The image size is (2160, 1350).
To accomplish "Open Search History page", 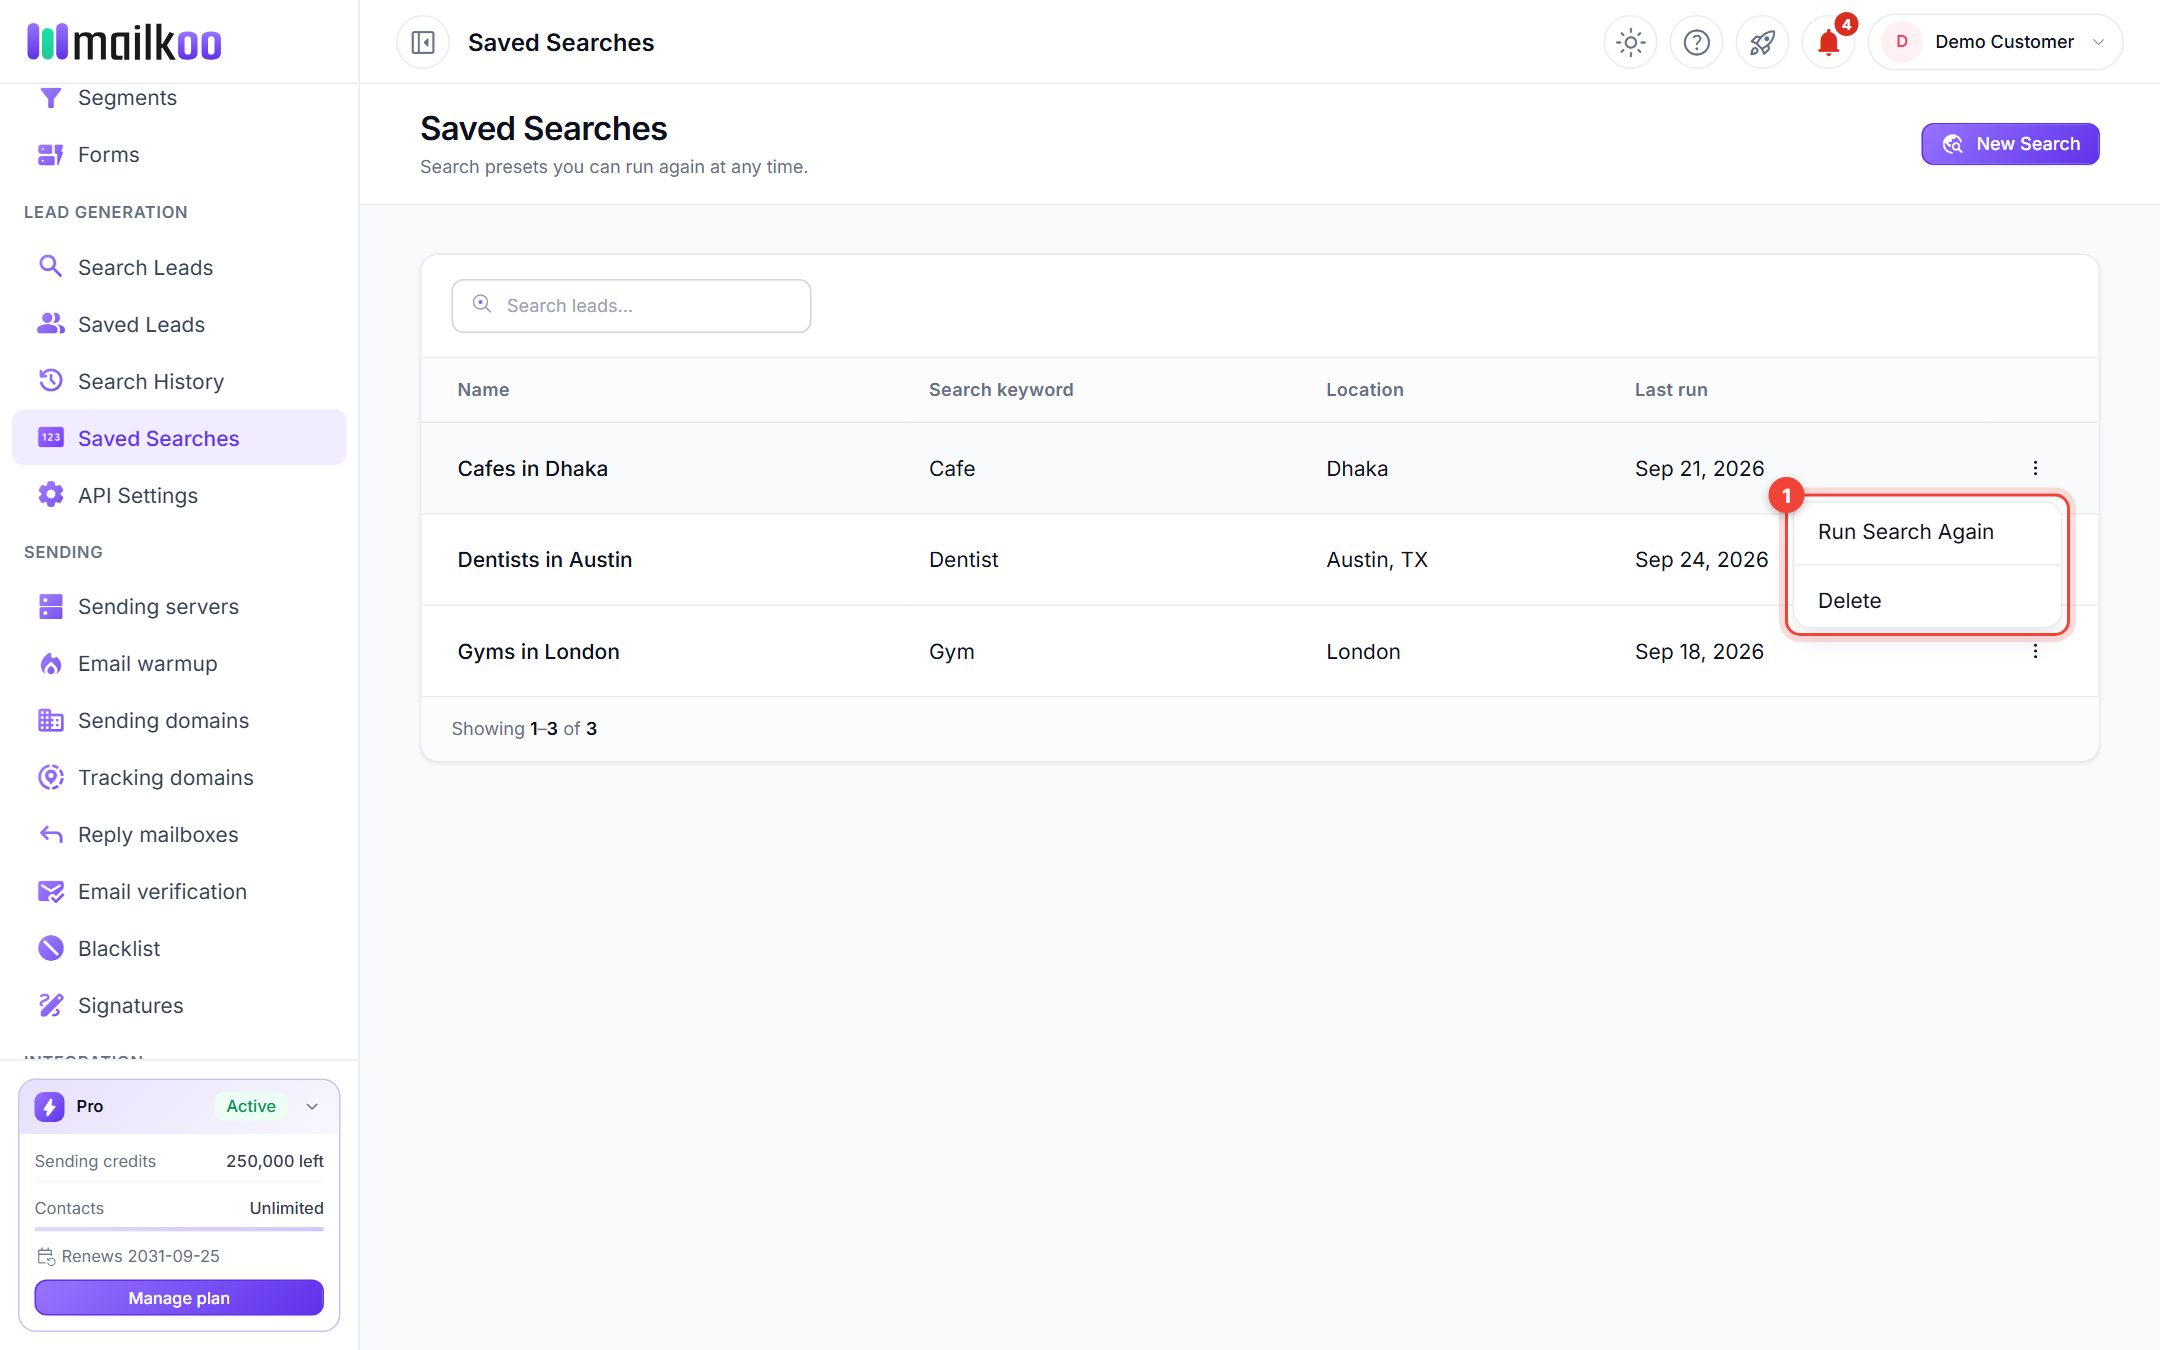I will [x=179, y=382].
